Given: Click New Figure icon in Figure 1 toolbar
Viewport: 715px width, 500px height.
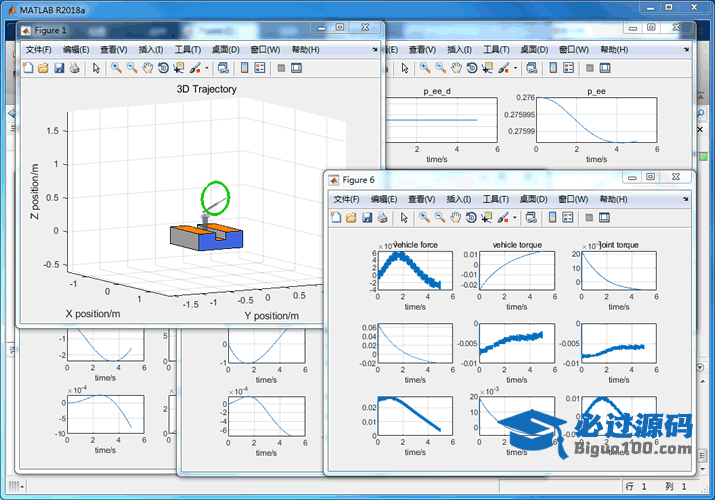Looking at the screenshot, I should (x=28, y=68).
